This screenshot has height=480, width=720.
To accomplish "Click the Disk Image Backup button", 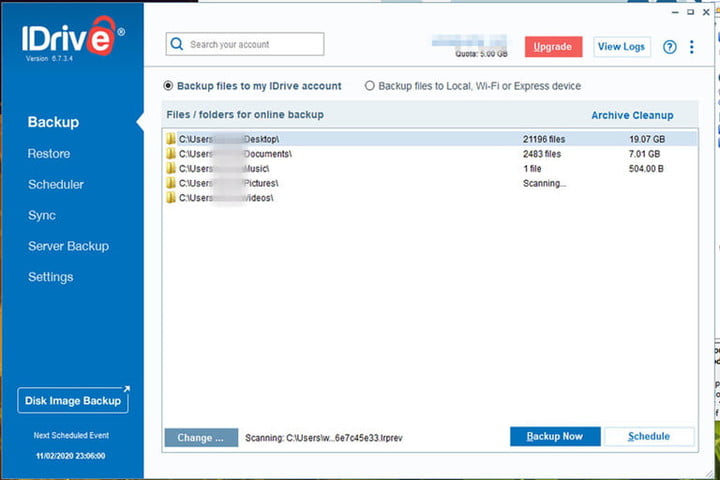I will tap(73, 401).
